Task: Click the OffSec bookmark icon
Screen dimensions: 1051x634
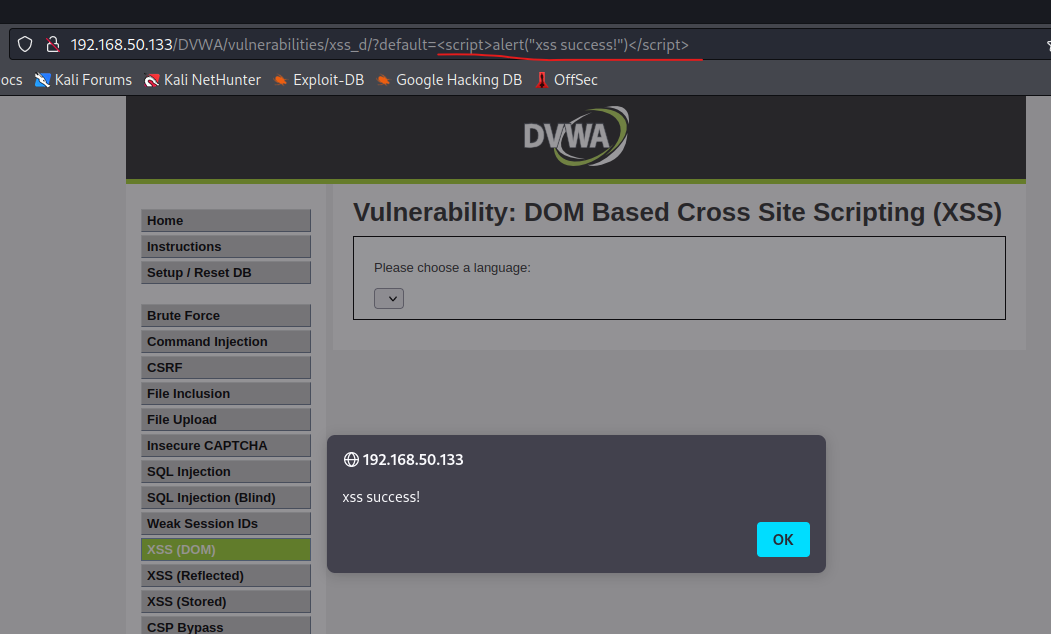Action: pos(542,80)
